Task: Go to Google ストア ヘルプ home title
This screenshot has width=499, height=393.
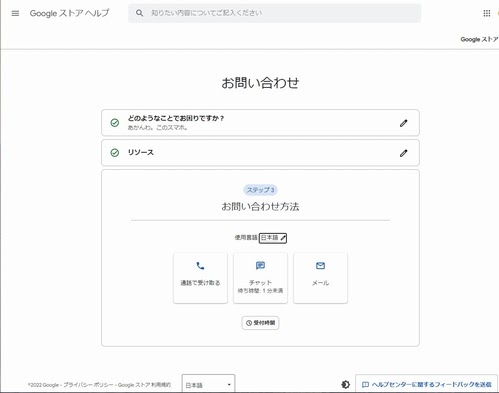Action: 69,13
